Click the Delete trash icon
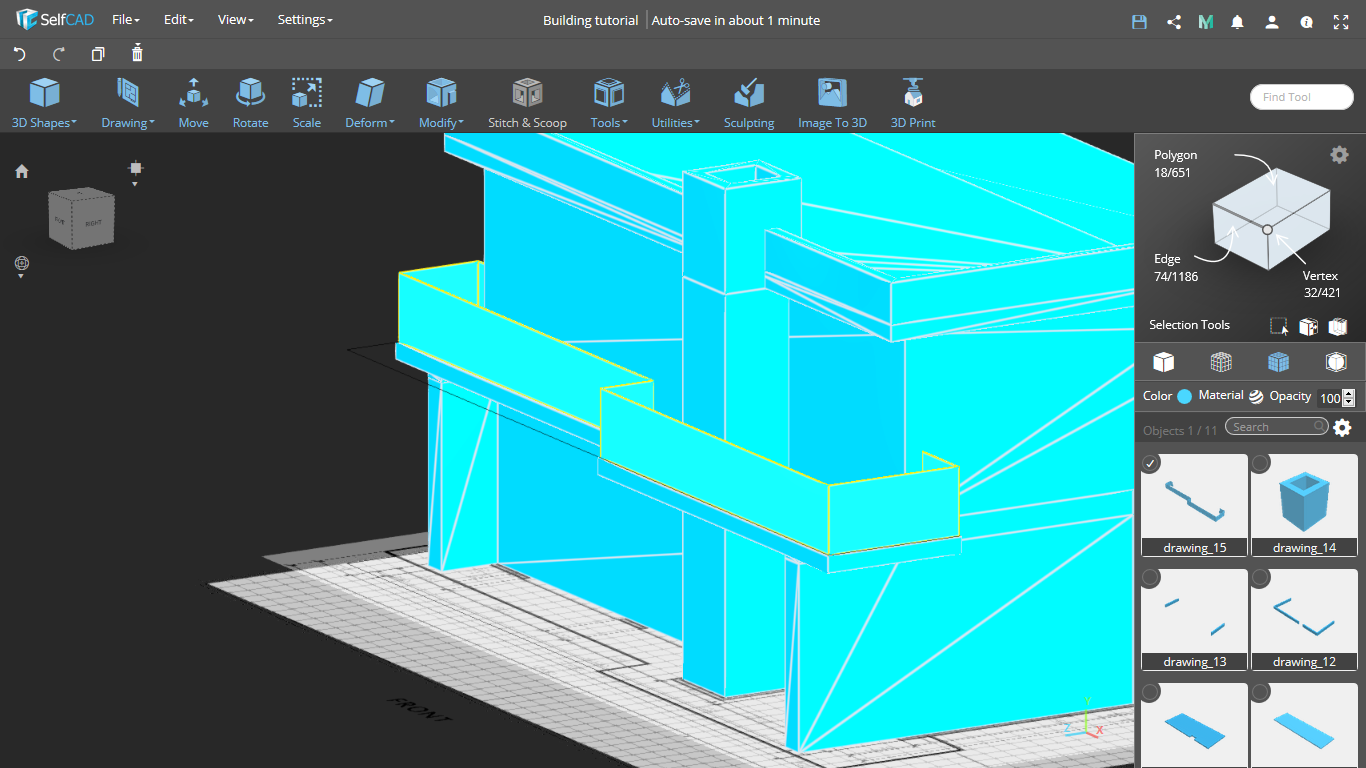The image size is (1366, 768). click(x=137, y=53)
